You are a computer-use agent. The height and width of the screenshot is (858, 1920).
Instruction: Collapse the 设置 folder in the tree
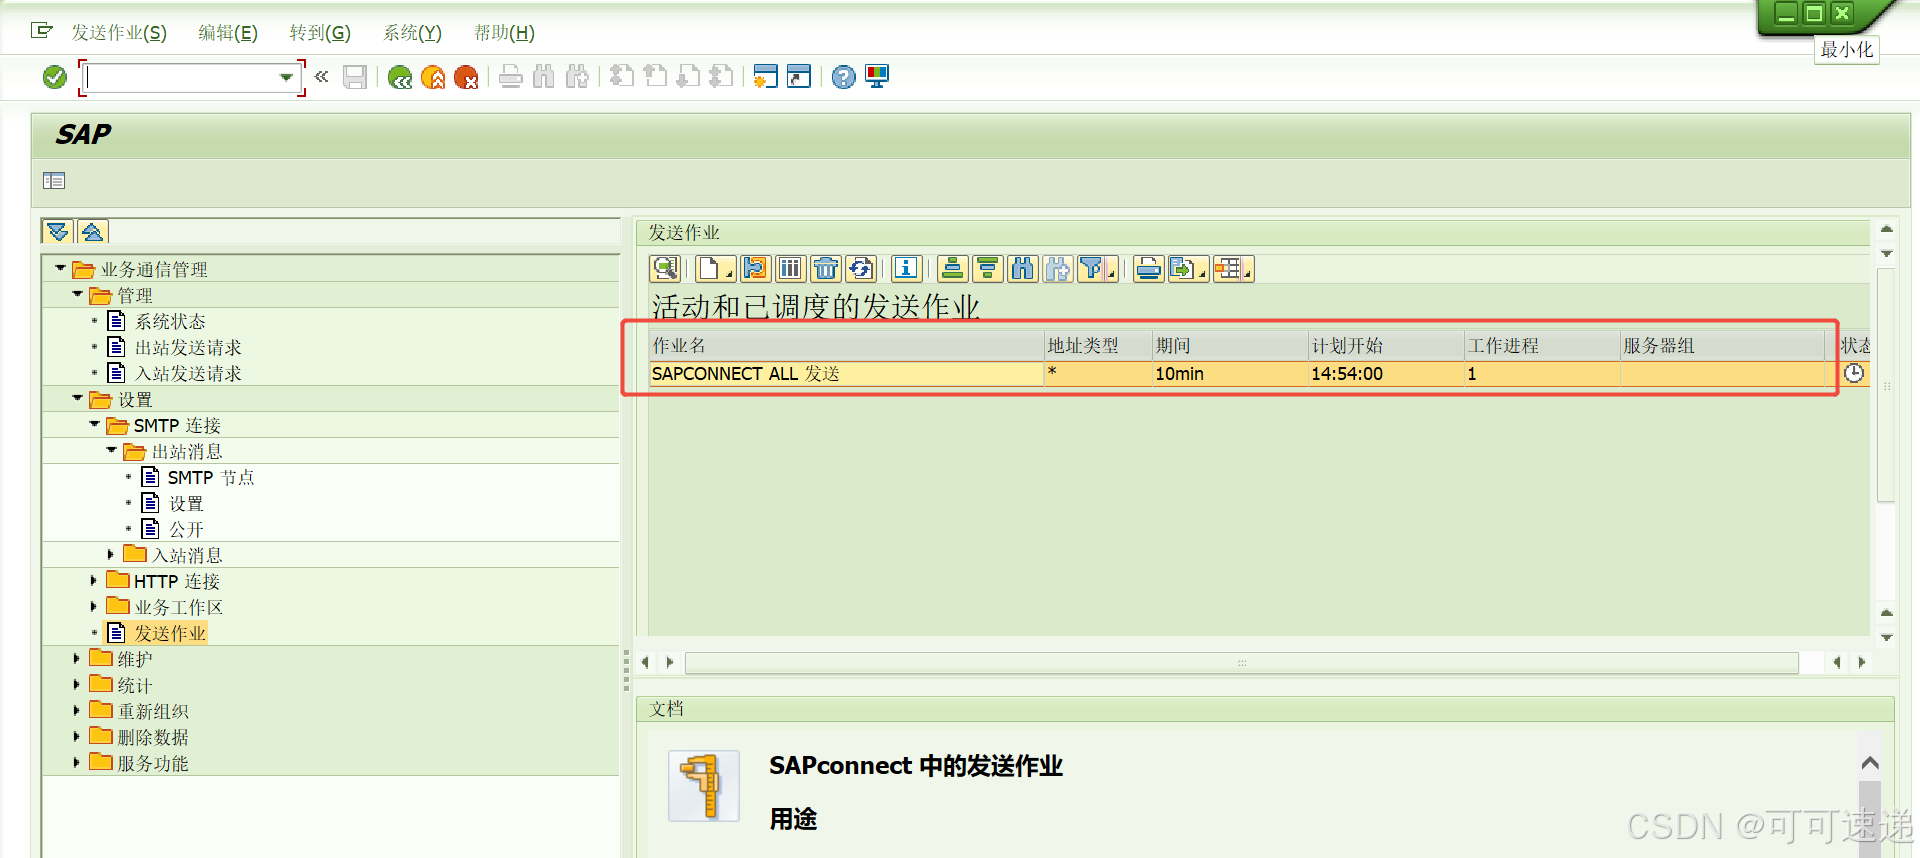[x=77, y=398]
